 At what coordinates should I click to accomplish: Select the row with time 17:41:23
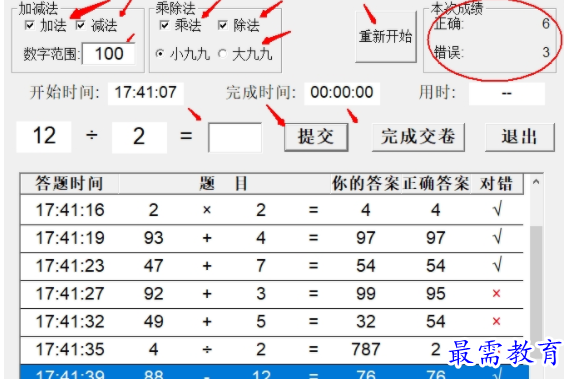click(272, 266)
